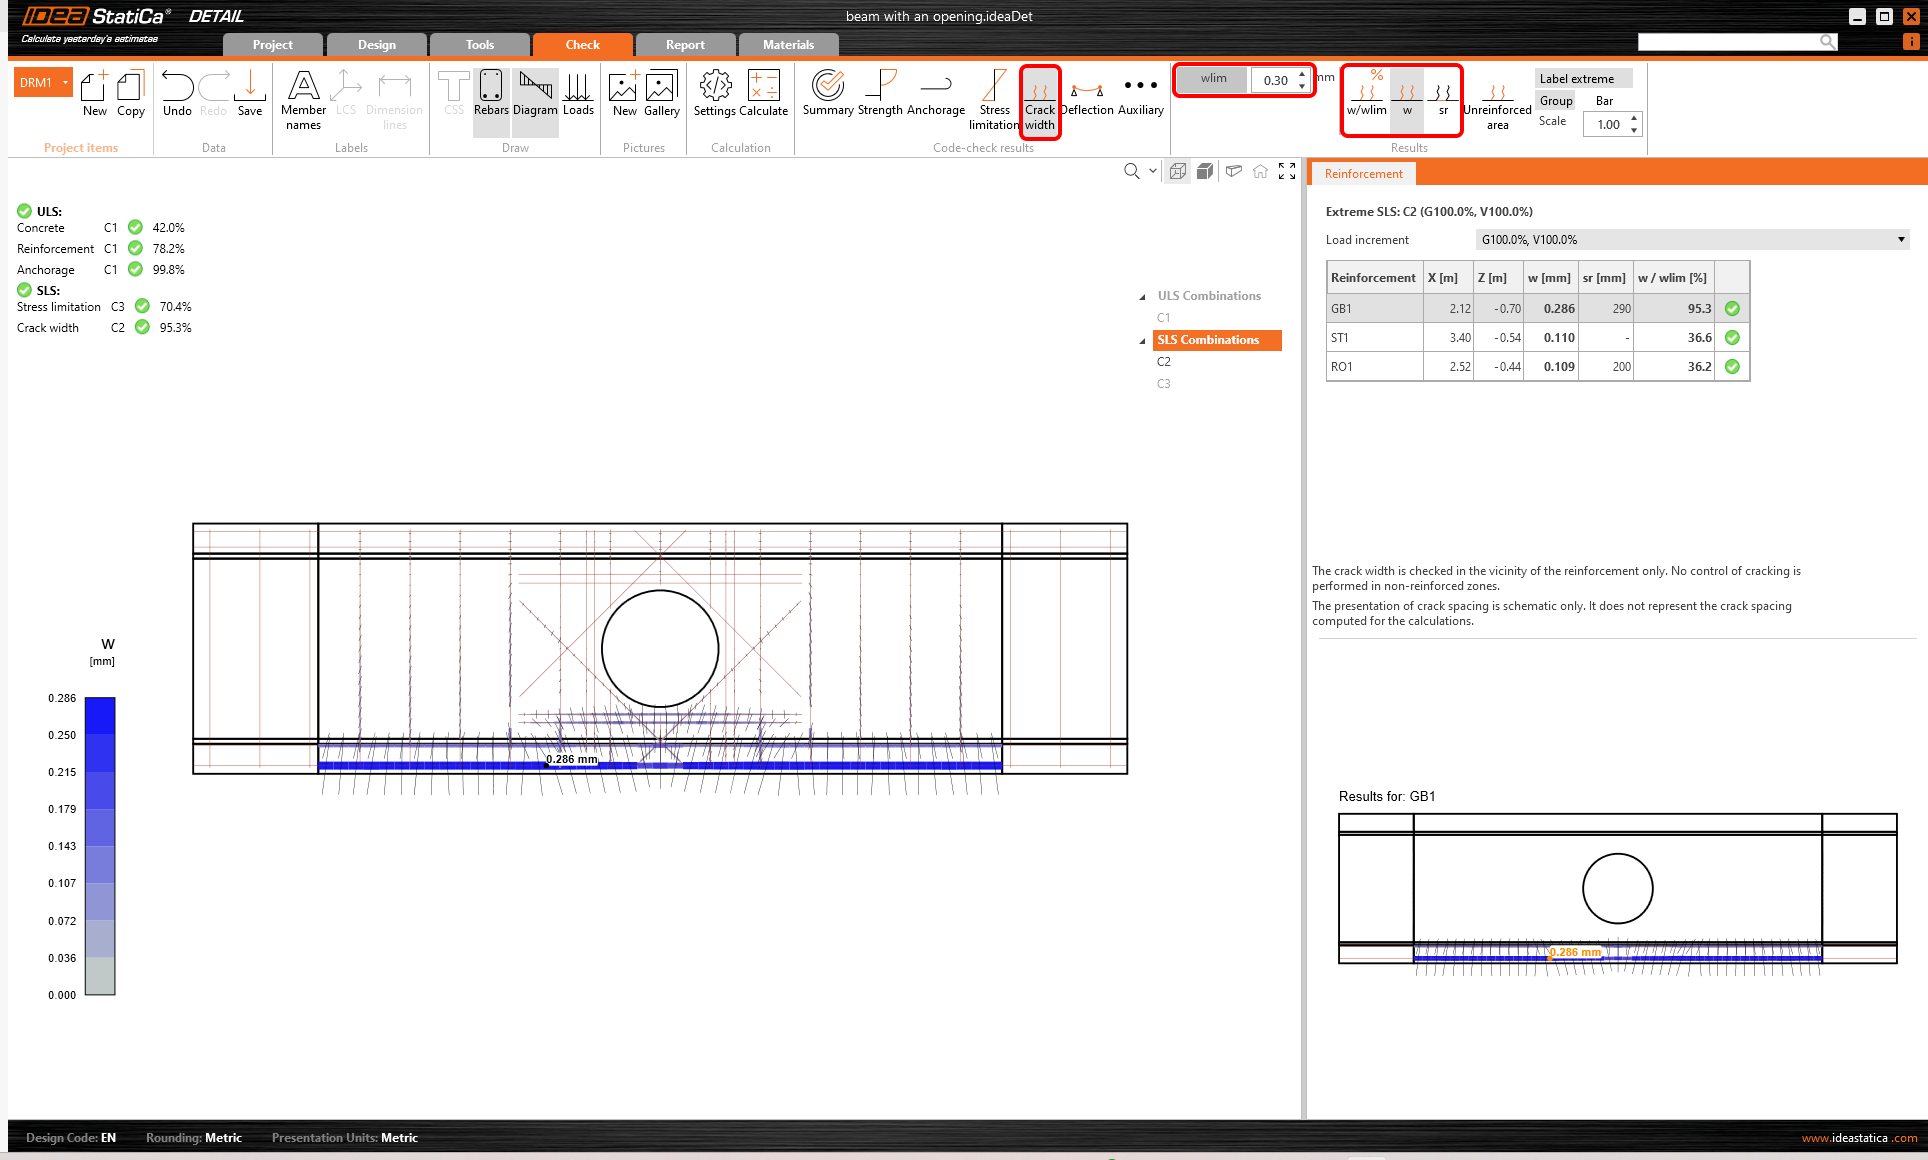Show the Strength check results
Screen dimensions: 1928x1160
(x=880, y=94)
